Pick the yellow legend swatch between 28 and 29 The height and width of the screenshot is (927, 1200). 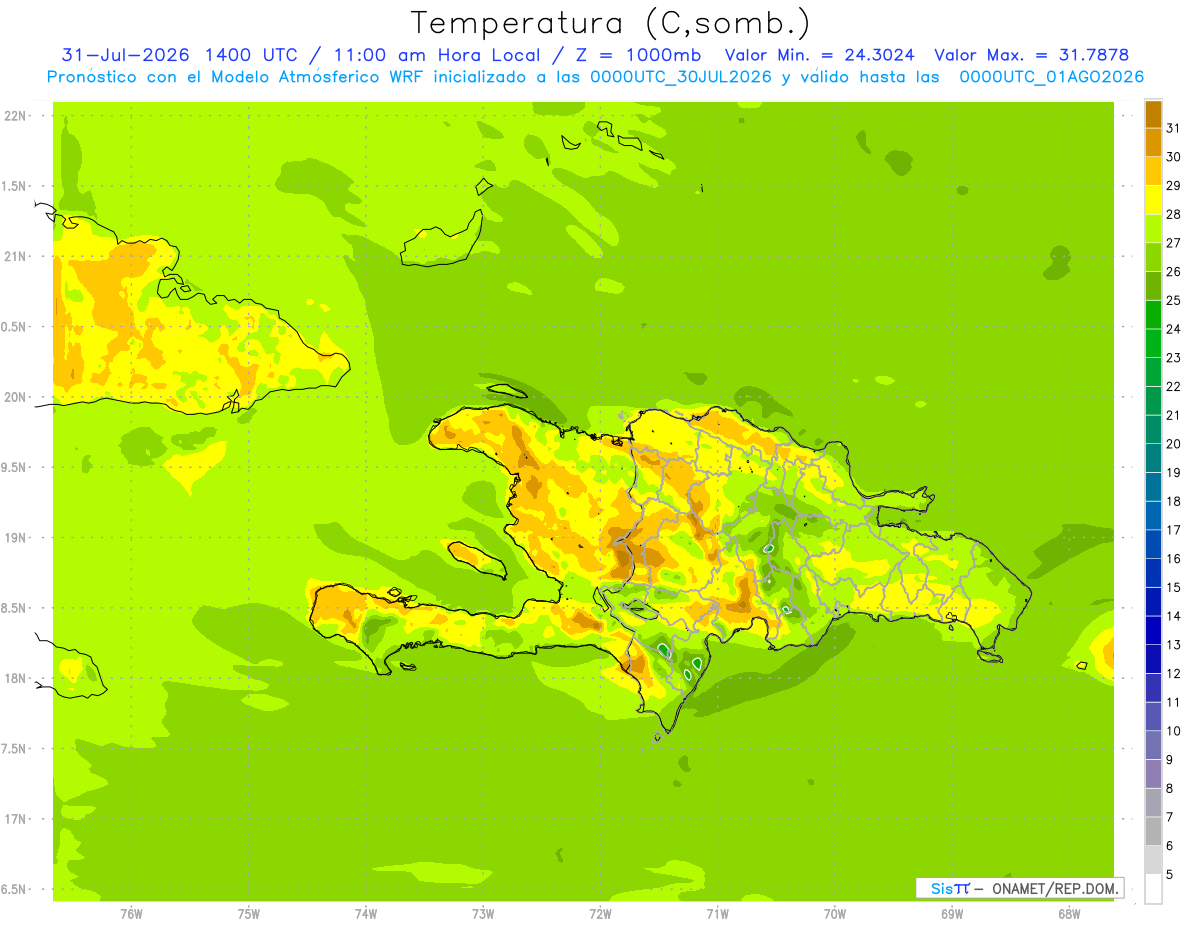1153,200
